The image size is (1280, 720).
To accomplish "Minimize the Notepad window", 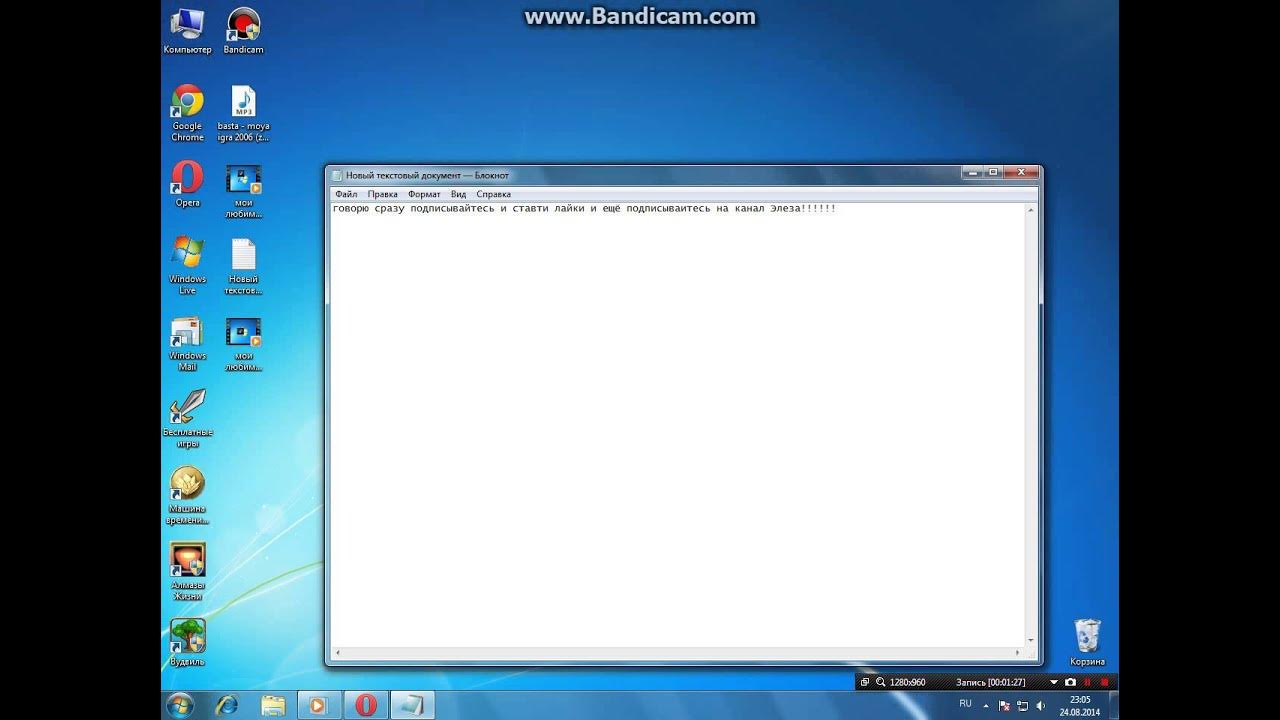I will tap(972, 173).
